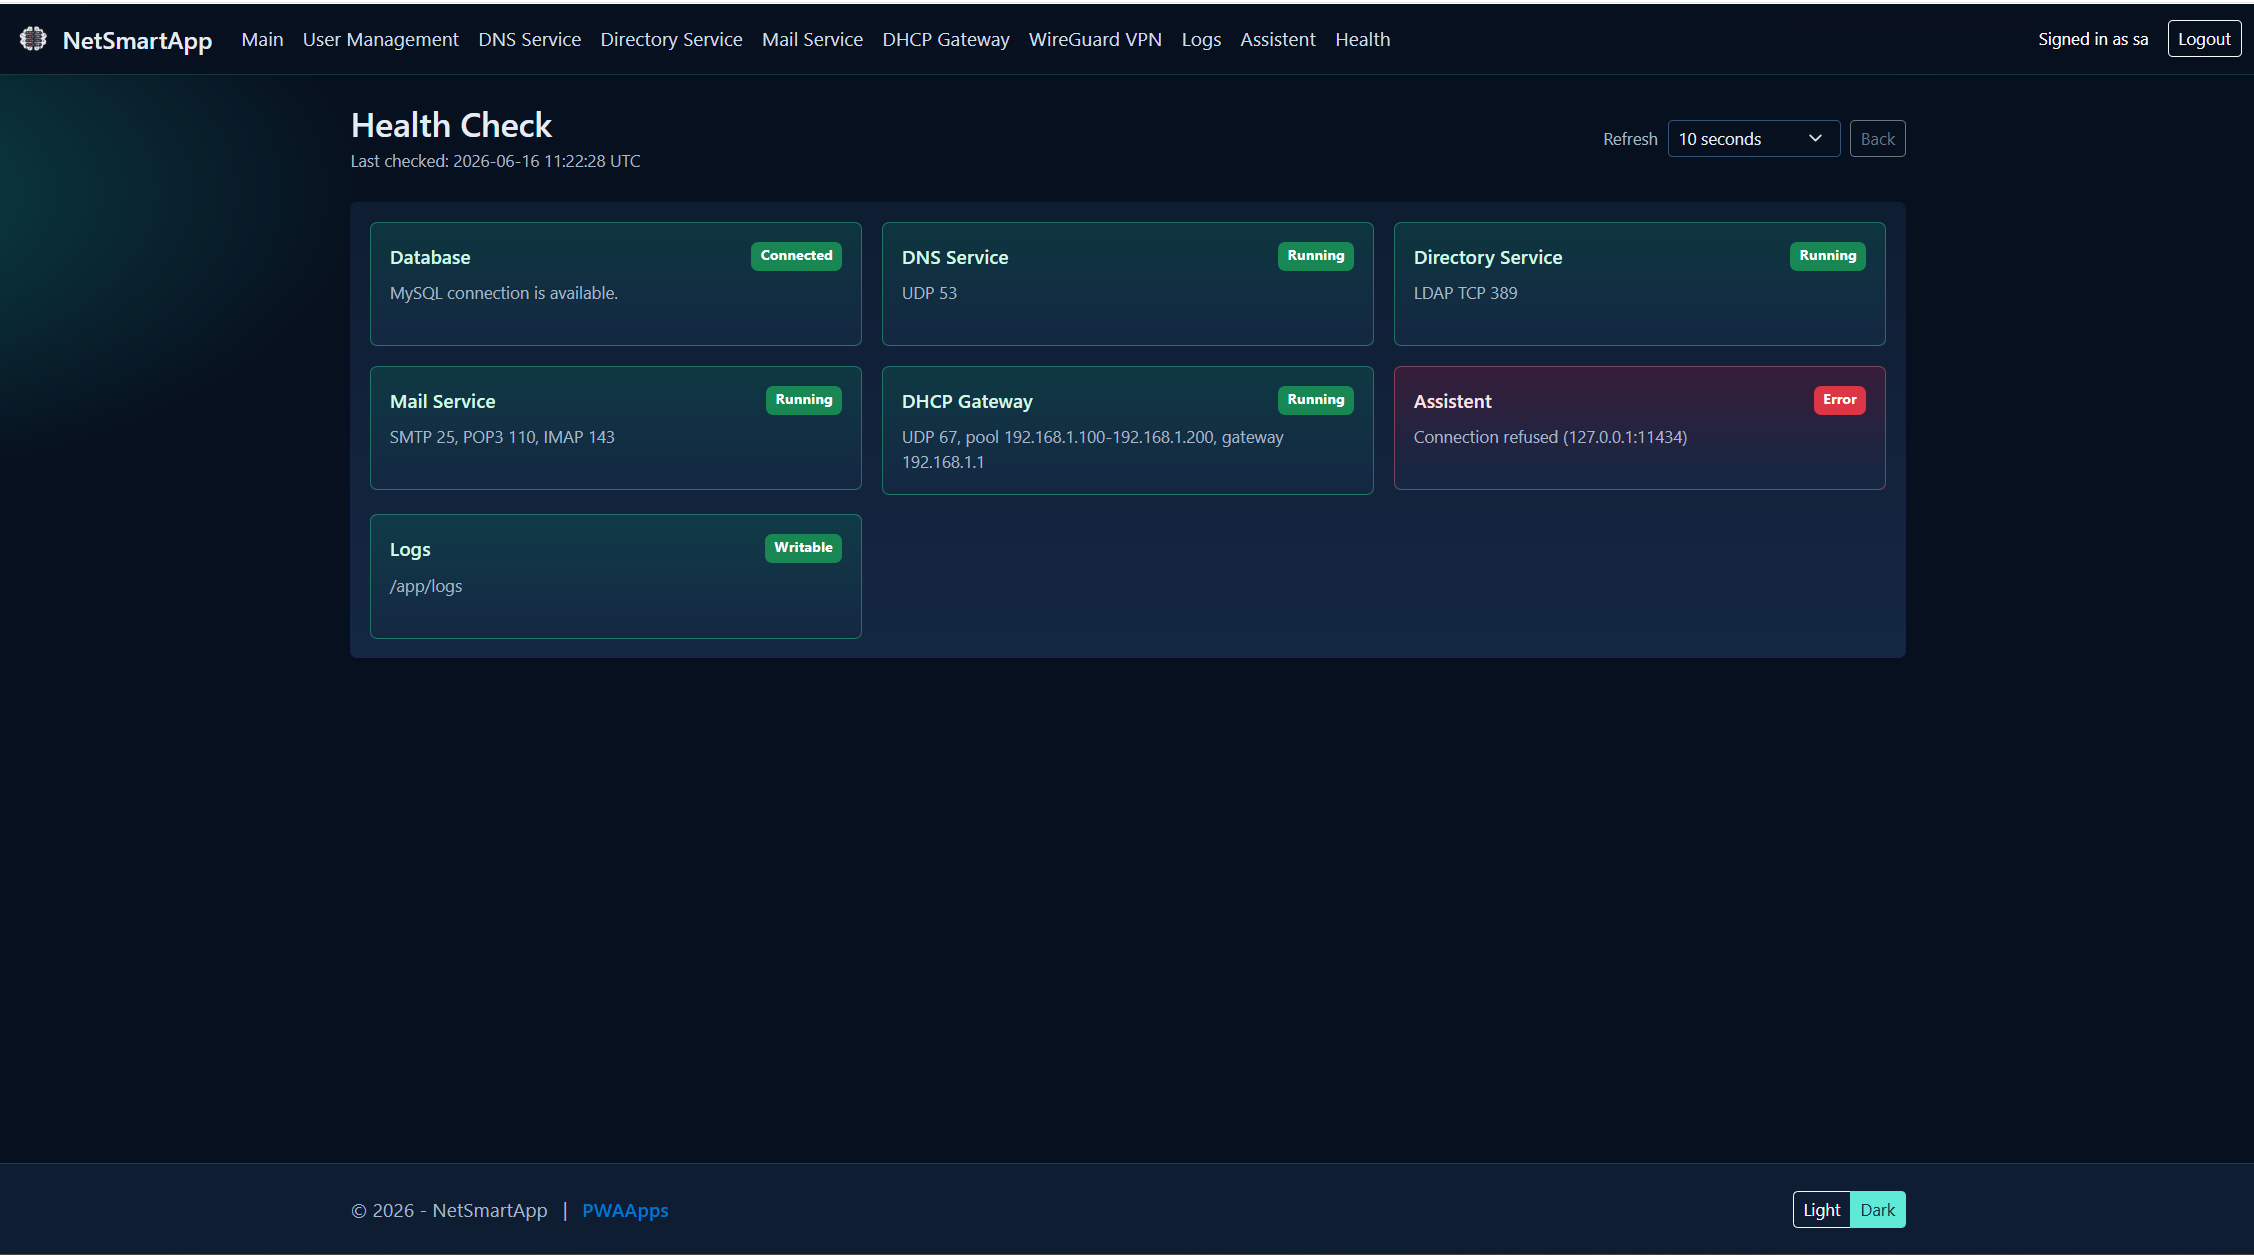Viewport: 2254px width, 1255px height.
Task: Open the NetSmartApp brand home link
Action: 137,40
